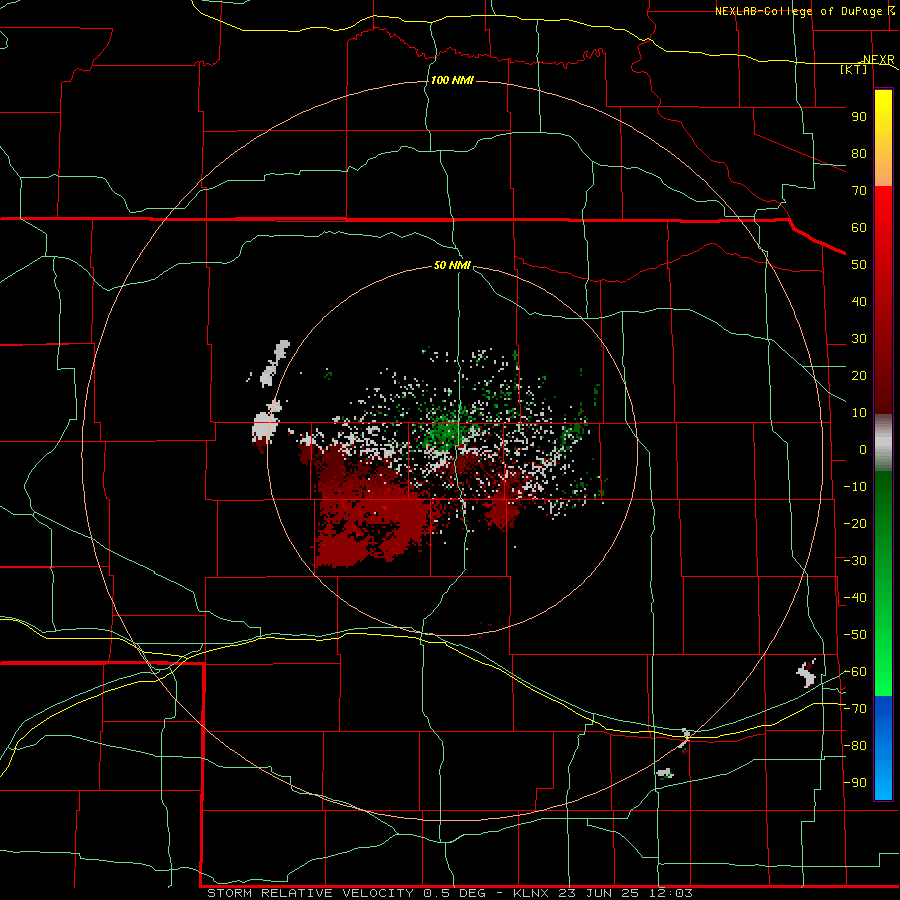Click the gray zero-velocity color bar segment
This screenshot has height=900, width=900.
[x=883, y=443]
